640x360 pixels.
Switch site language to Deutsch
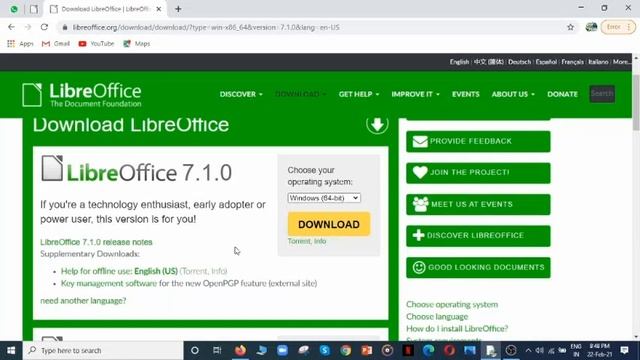pyautogui.click(x=520, y=62)
